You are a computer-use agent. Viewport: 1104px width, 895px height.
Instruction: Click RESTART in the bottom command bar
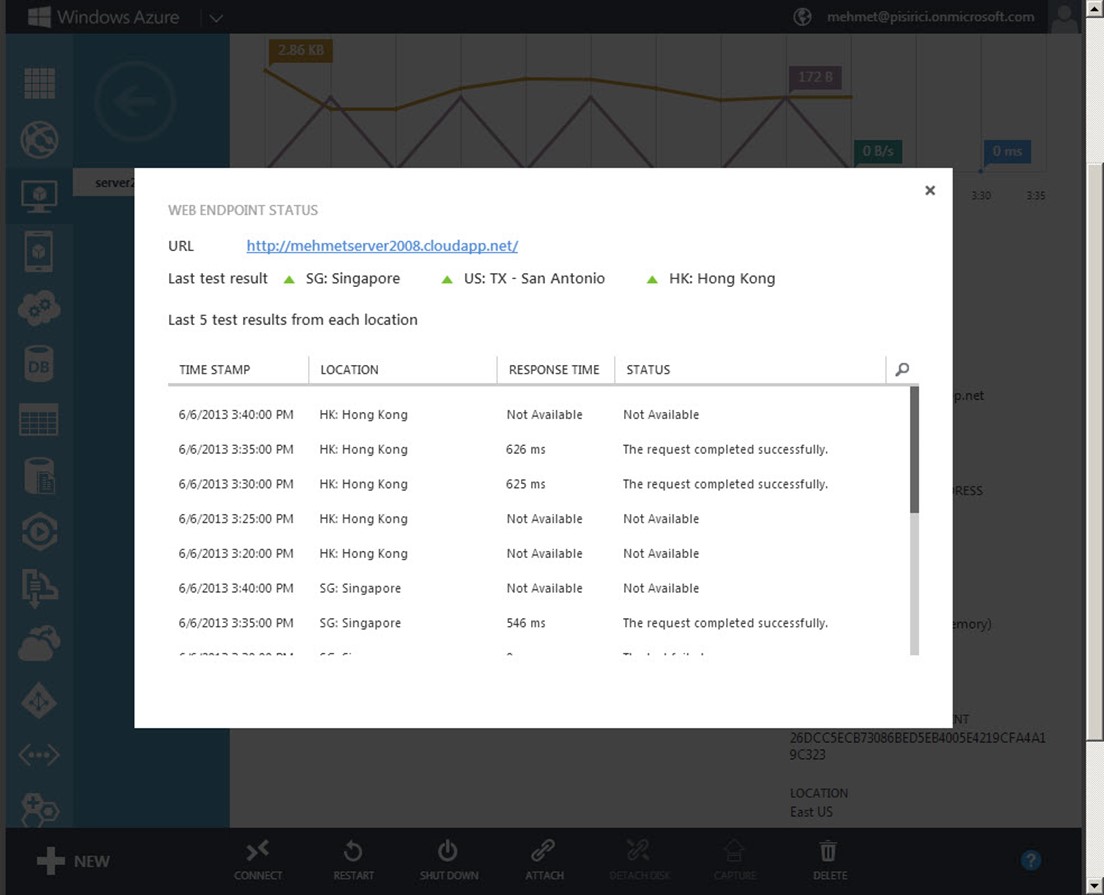[353, 860]
